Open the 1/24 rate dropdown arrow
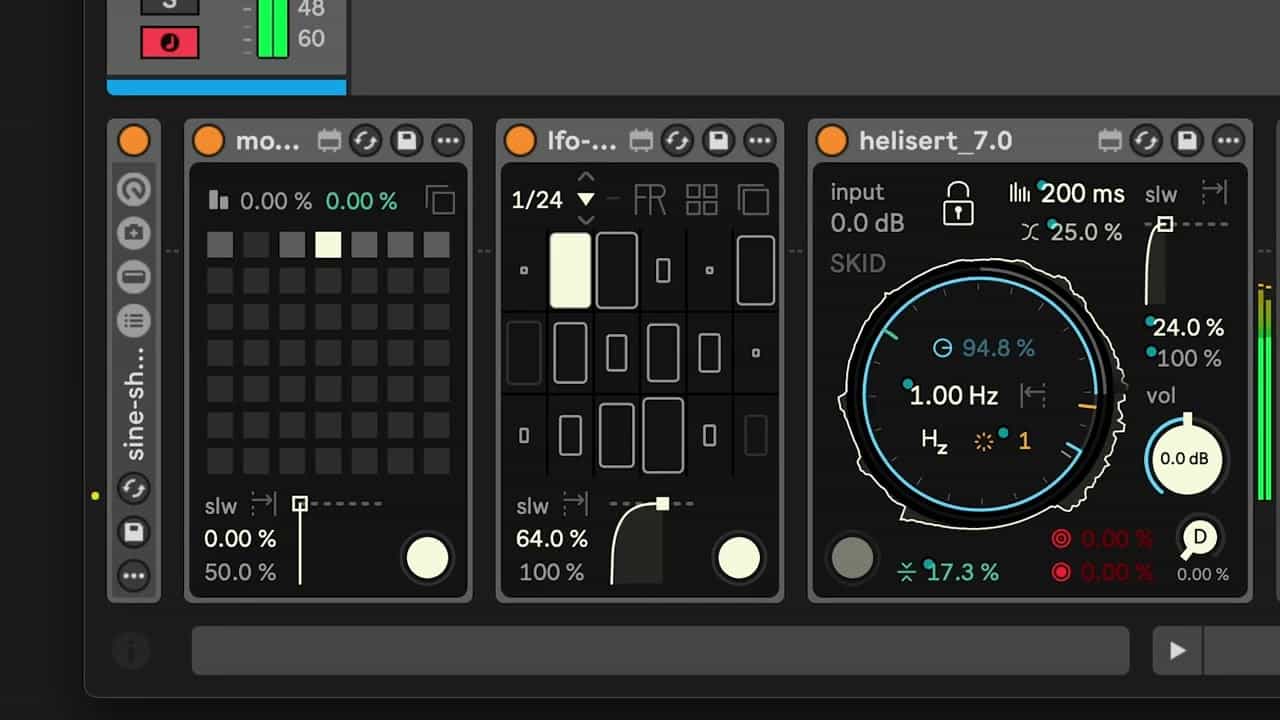Screen dimensions: 1280x720 click(586, 200)
